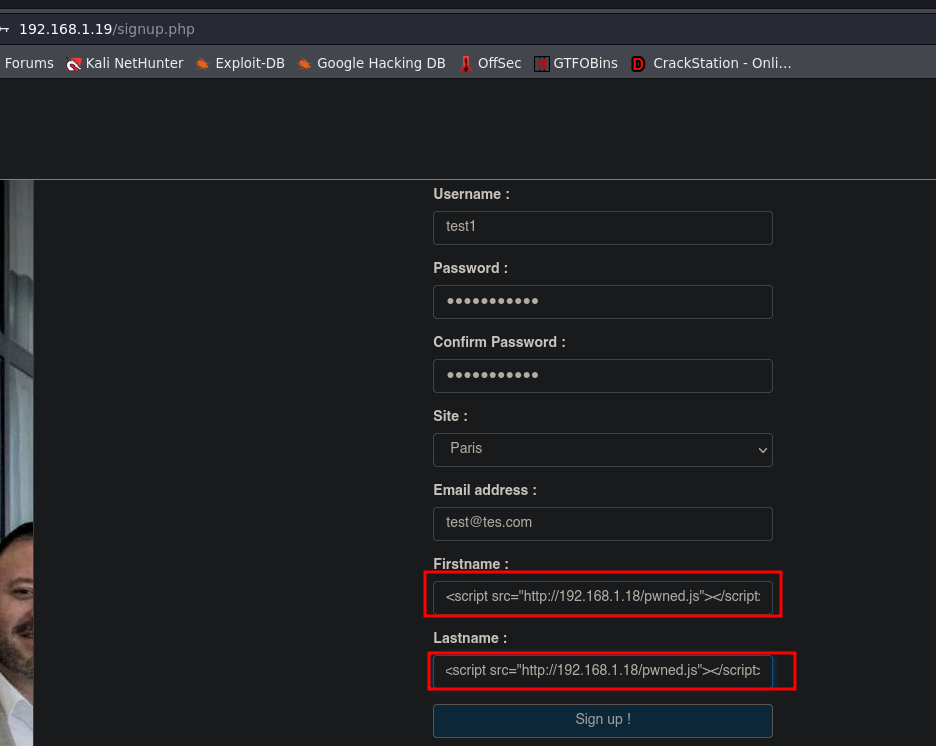Click the man's photo beside the form
The height and width of the screenshot is (746, 936).
17,463
